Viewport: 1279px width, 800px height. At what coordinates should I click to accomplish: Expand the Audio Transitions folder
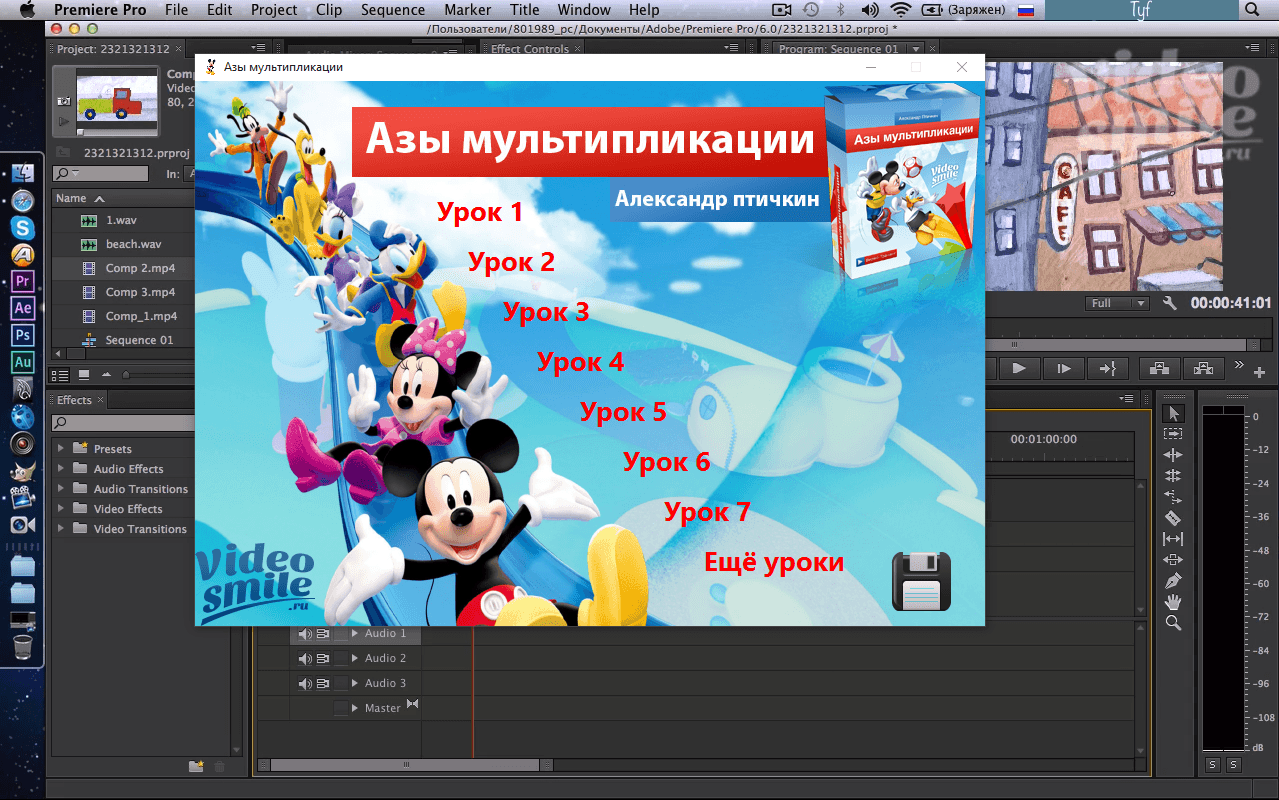(61, 489)
